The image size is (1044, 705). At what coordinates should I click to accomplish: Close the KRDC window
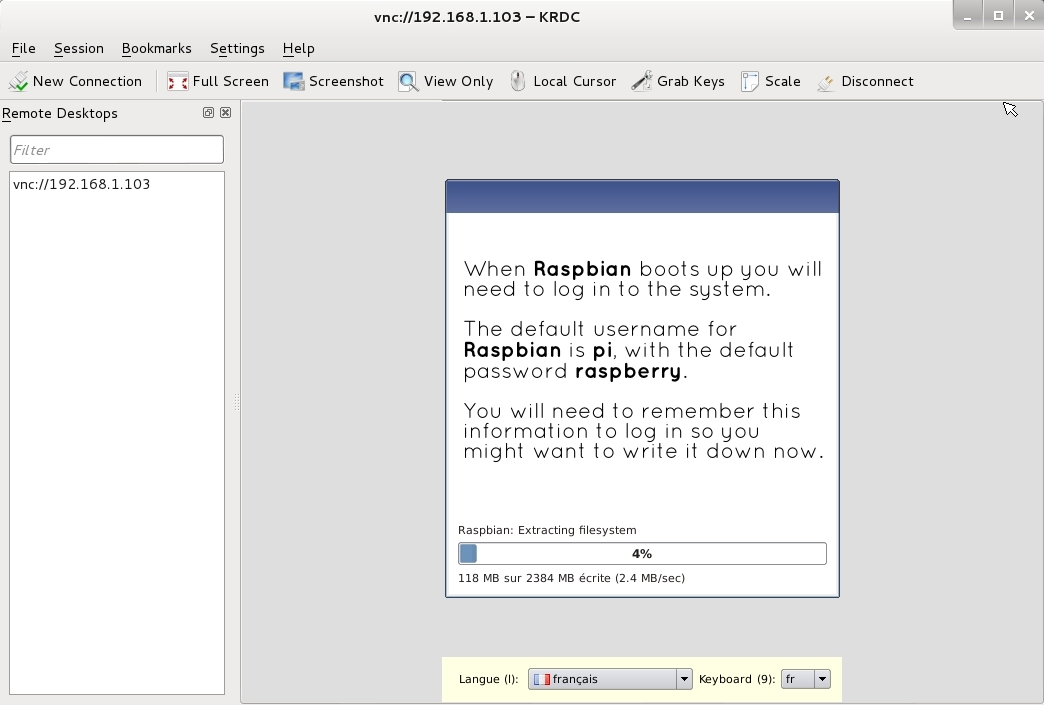point(1029,16)
